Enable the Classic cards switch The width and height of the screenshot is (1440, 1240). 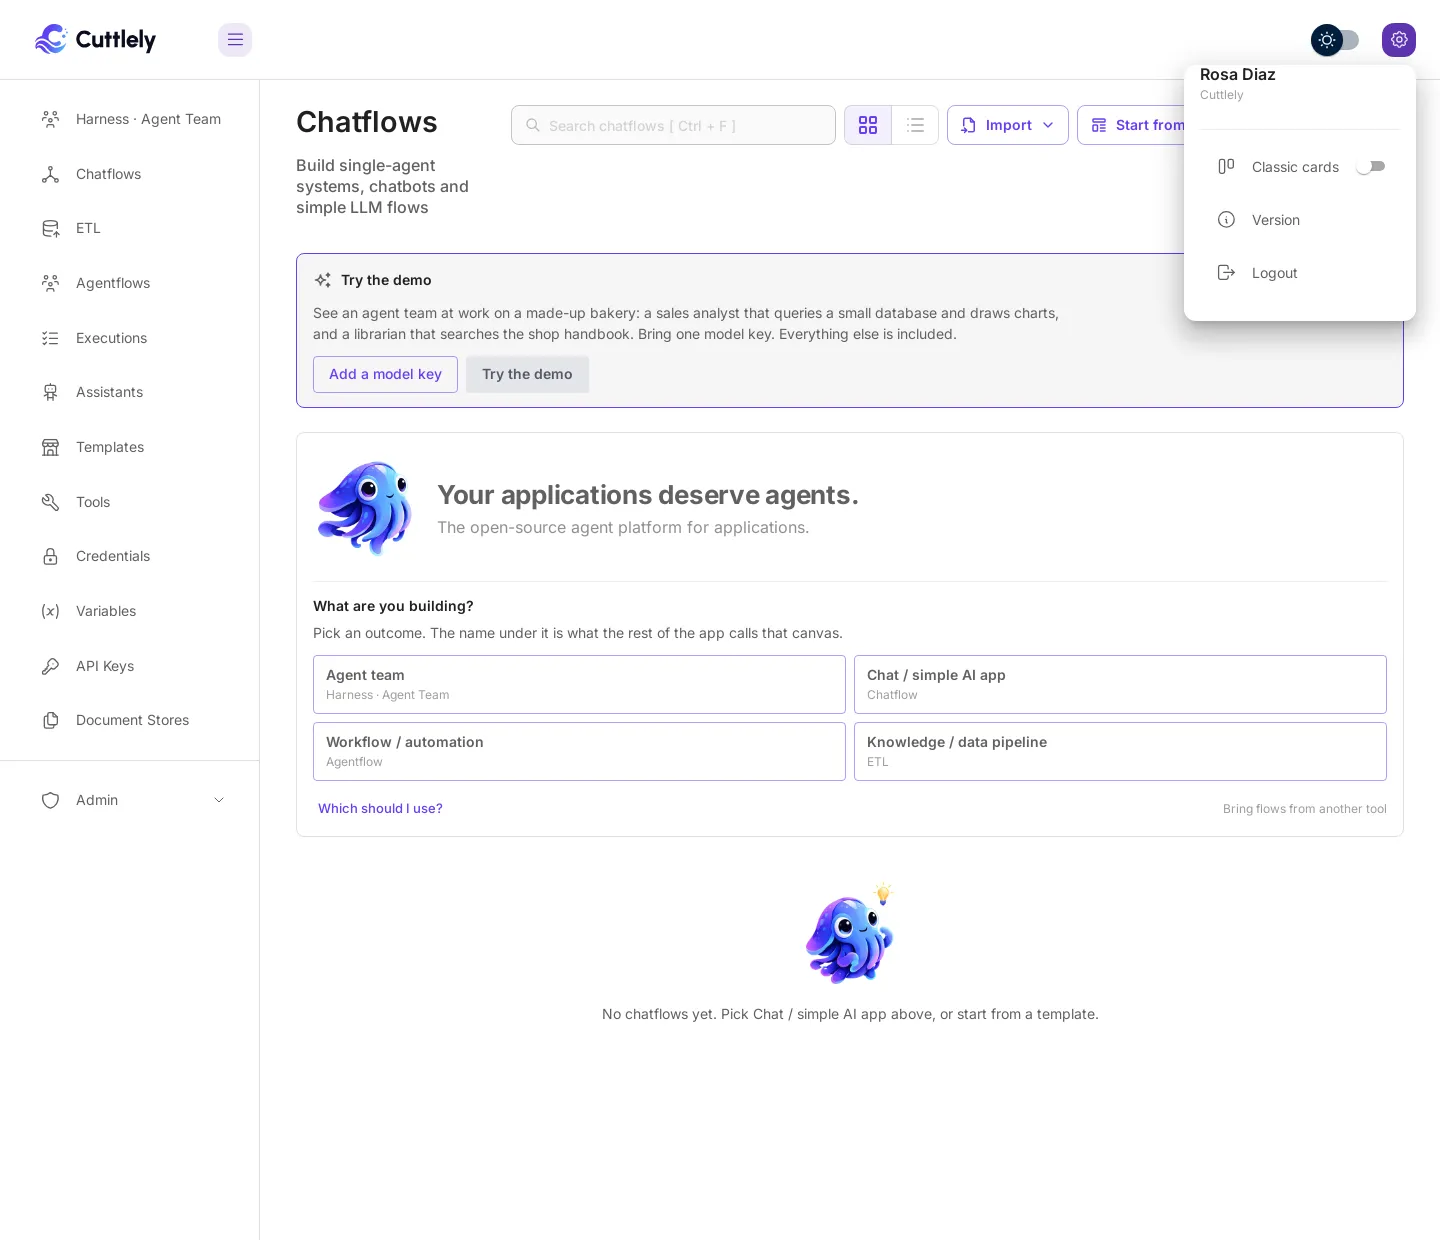click(x=1370, y=167)
